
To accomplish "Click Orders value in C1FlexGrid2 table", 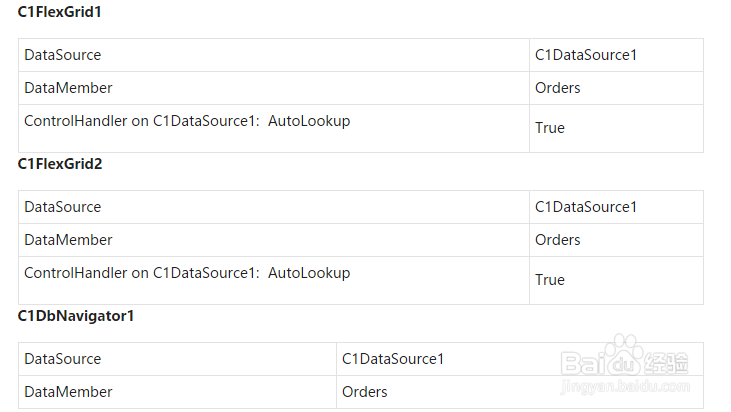I will click(x=558, y=240).
